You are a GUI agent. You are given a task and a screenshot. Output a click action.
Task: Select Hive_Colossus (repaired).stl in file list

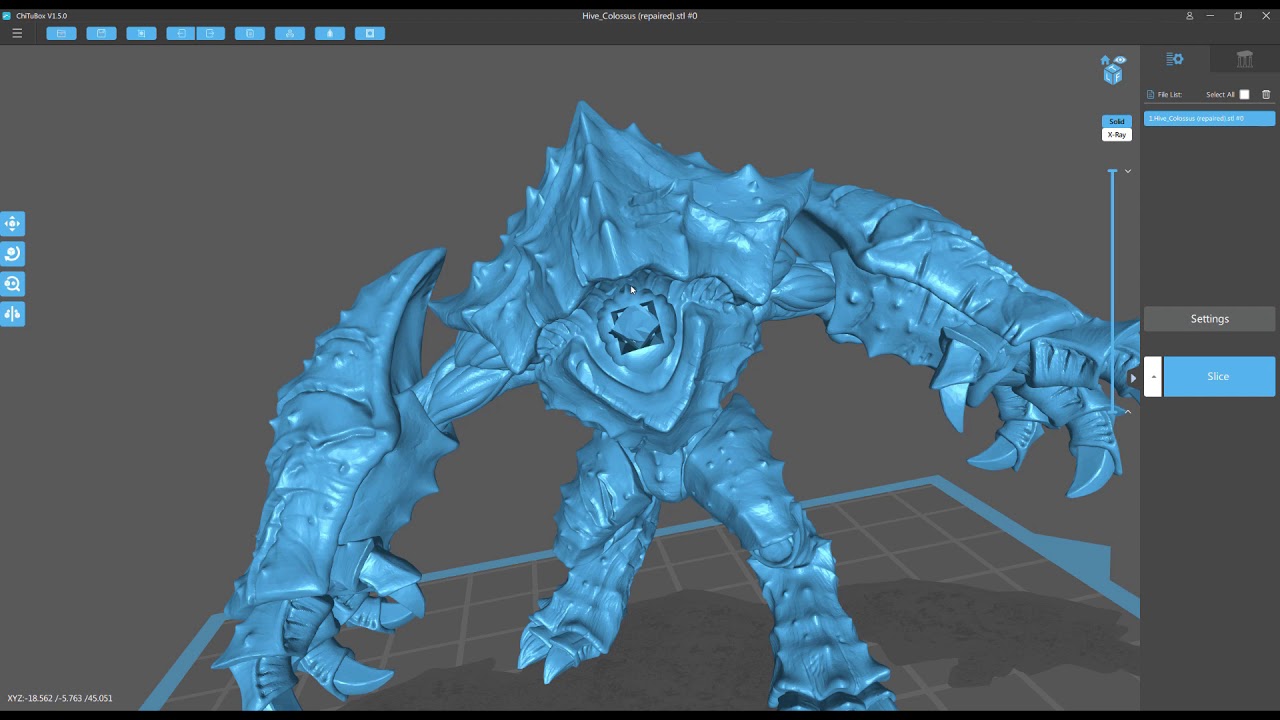pos(1210,118)
